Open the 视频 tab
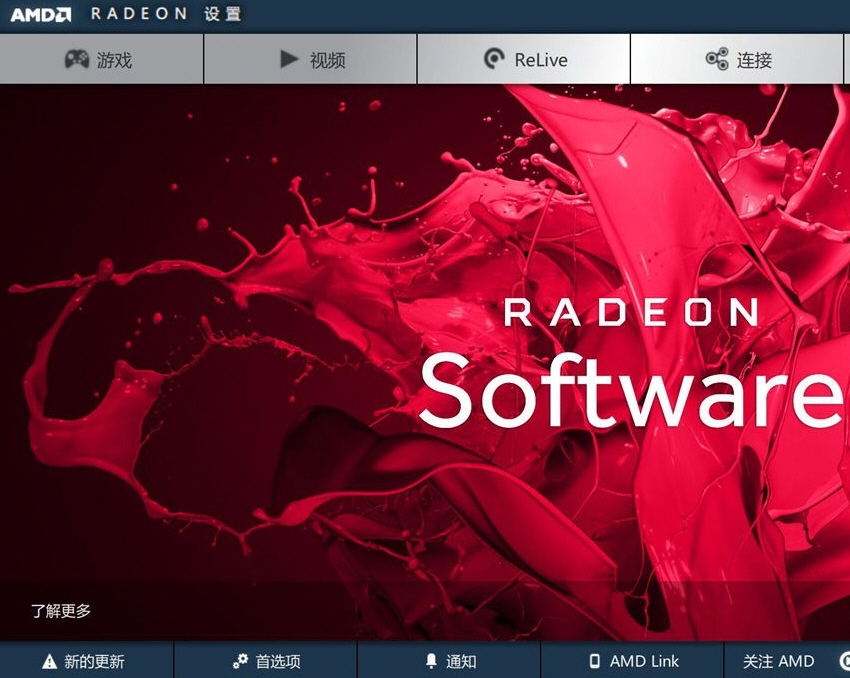Viewport: 850px width, 678px height. click(x=310, y=59)
